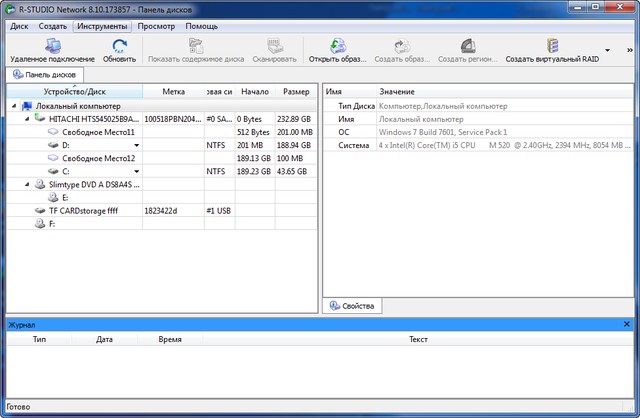
Task: Click the Создать виртуальный RAID icon
Action: click(x=552, y=45)
